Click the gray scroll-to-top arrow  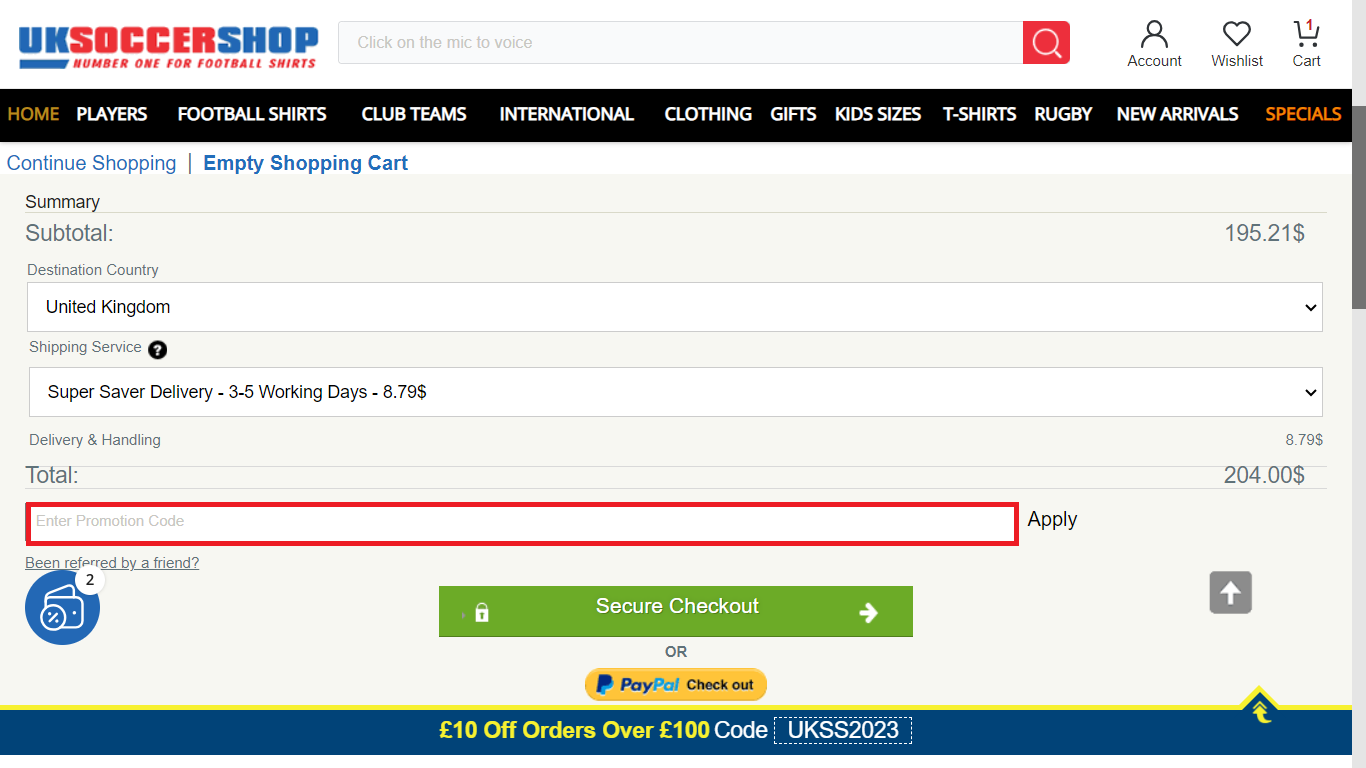click(1230, 592)
